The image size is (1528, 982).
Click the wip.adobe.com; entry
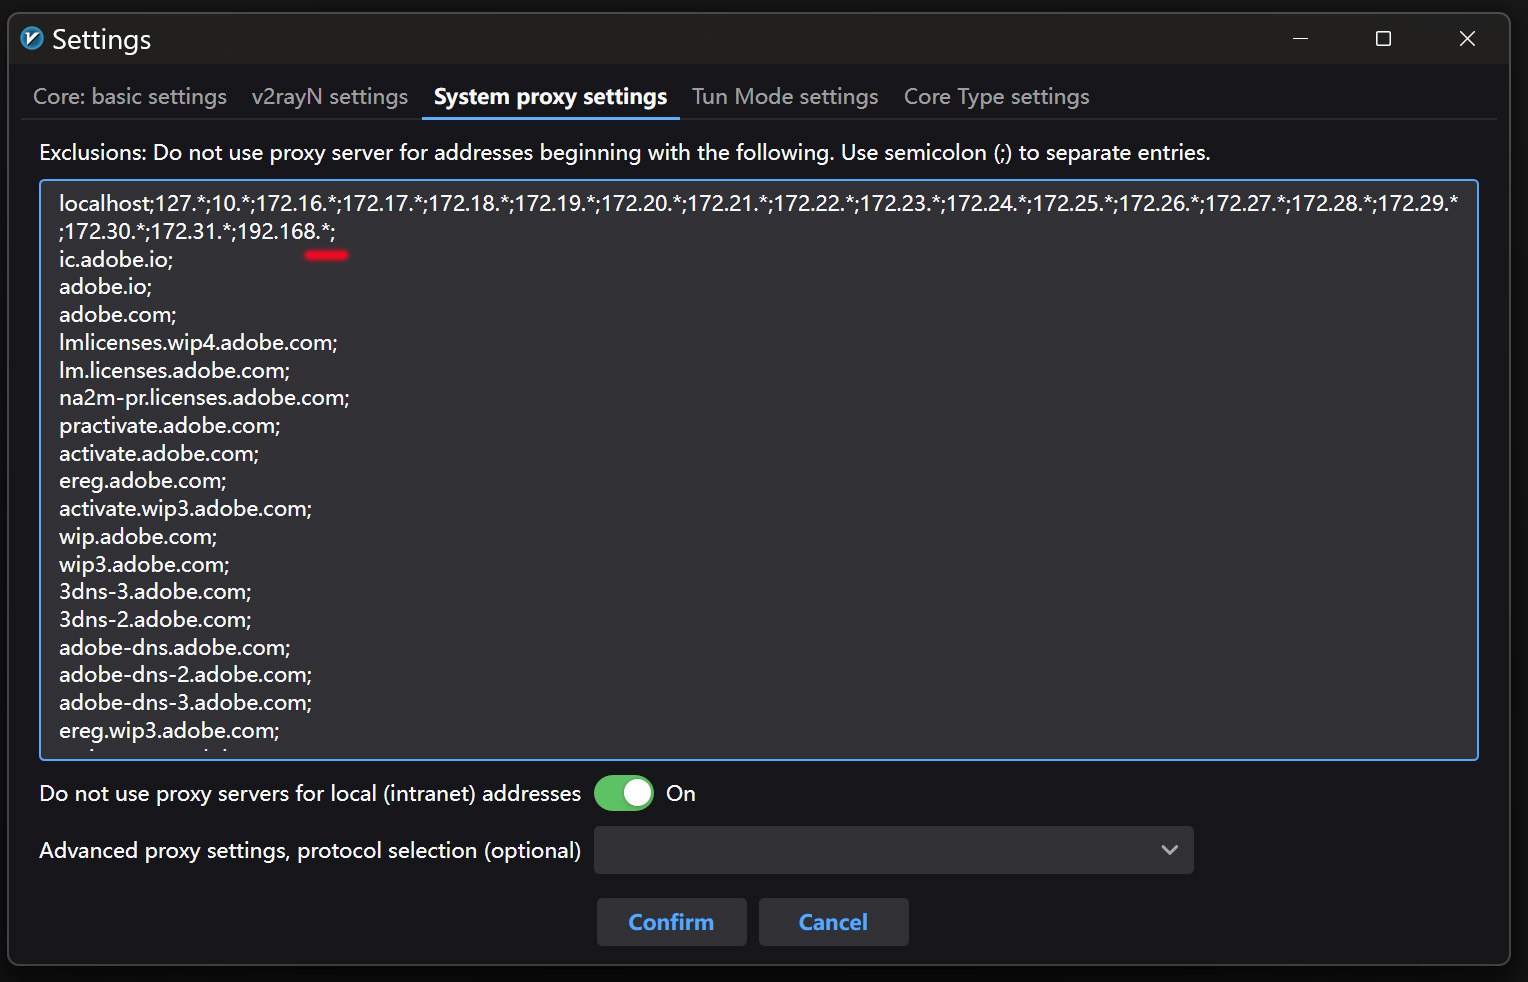pos(138,536)
